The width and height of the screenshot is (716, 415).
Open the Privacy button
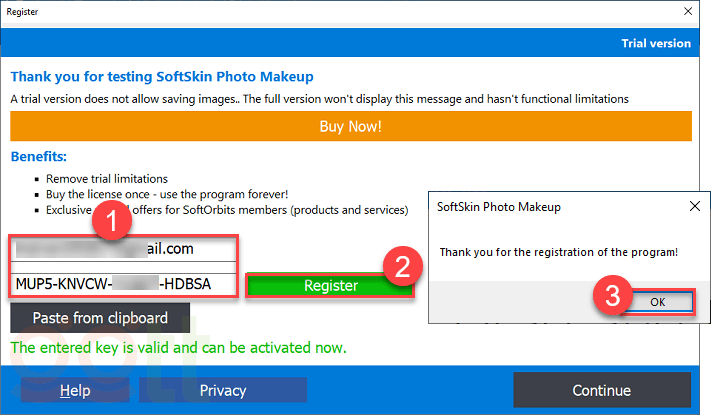[222, 390]
